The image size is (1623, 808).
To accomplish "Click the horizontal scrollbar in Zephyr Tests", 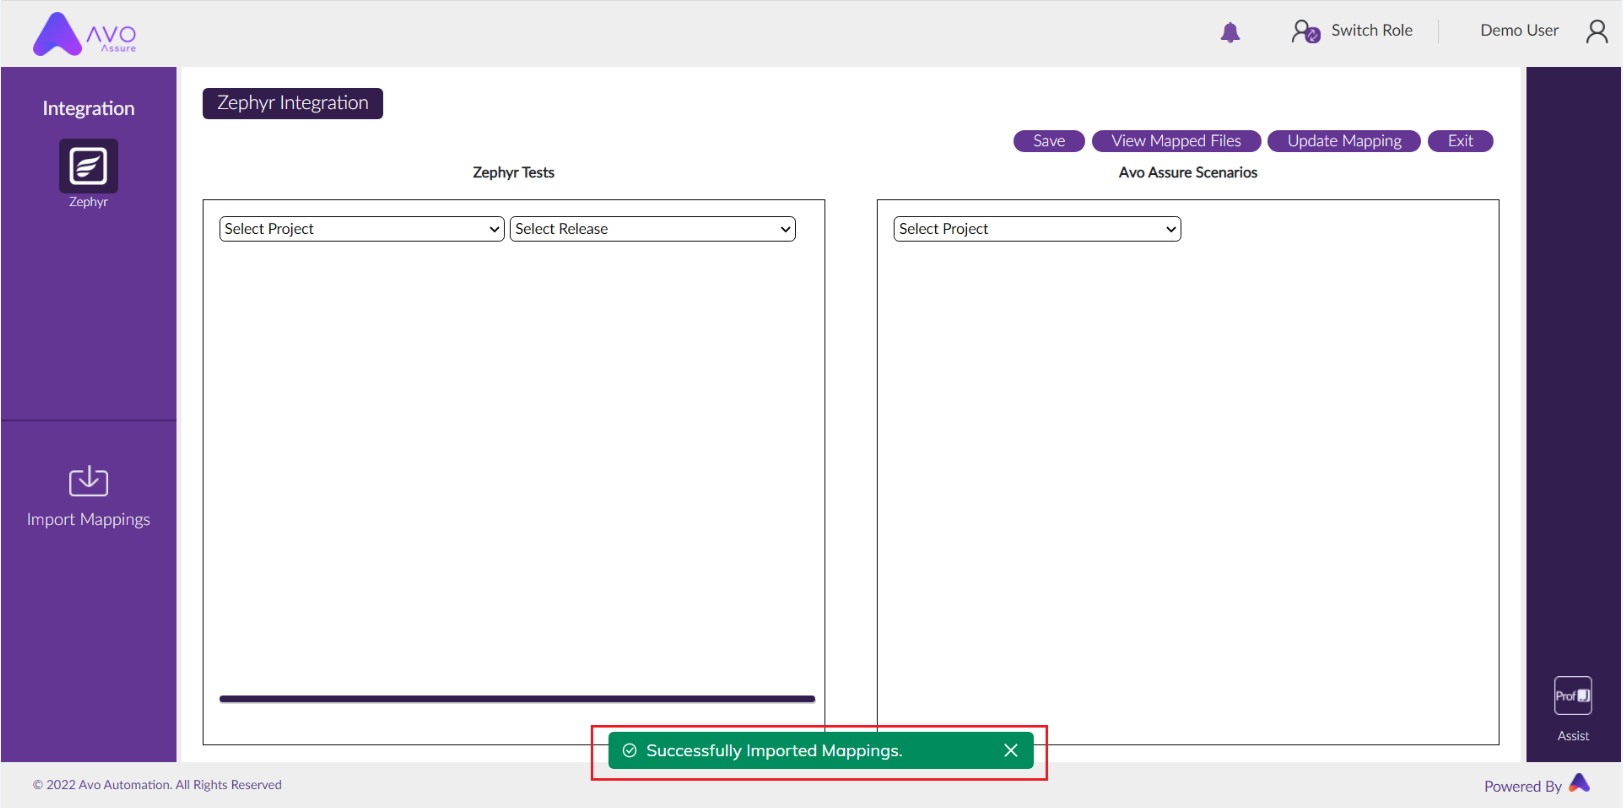I will (517, 699).
